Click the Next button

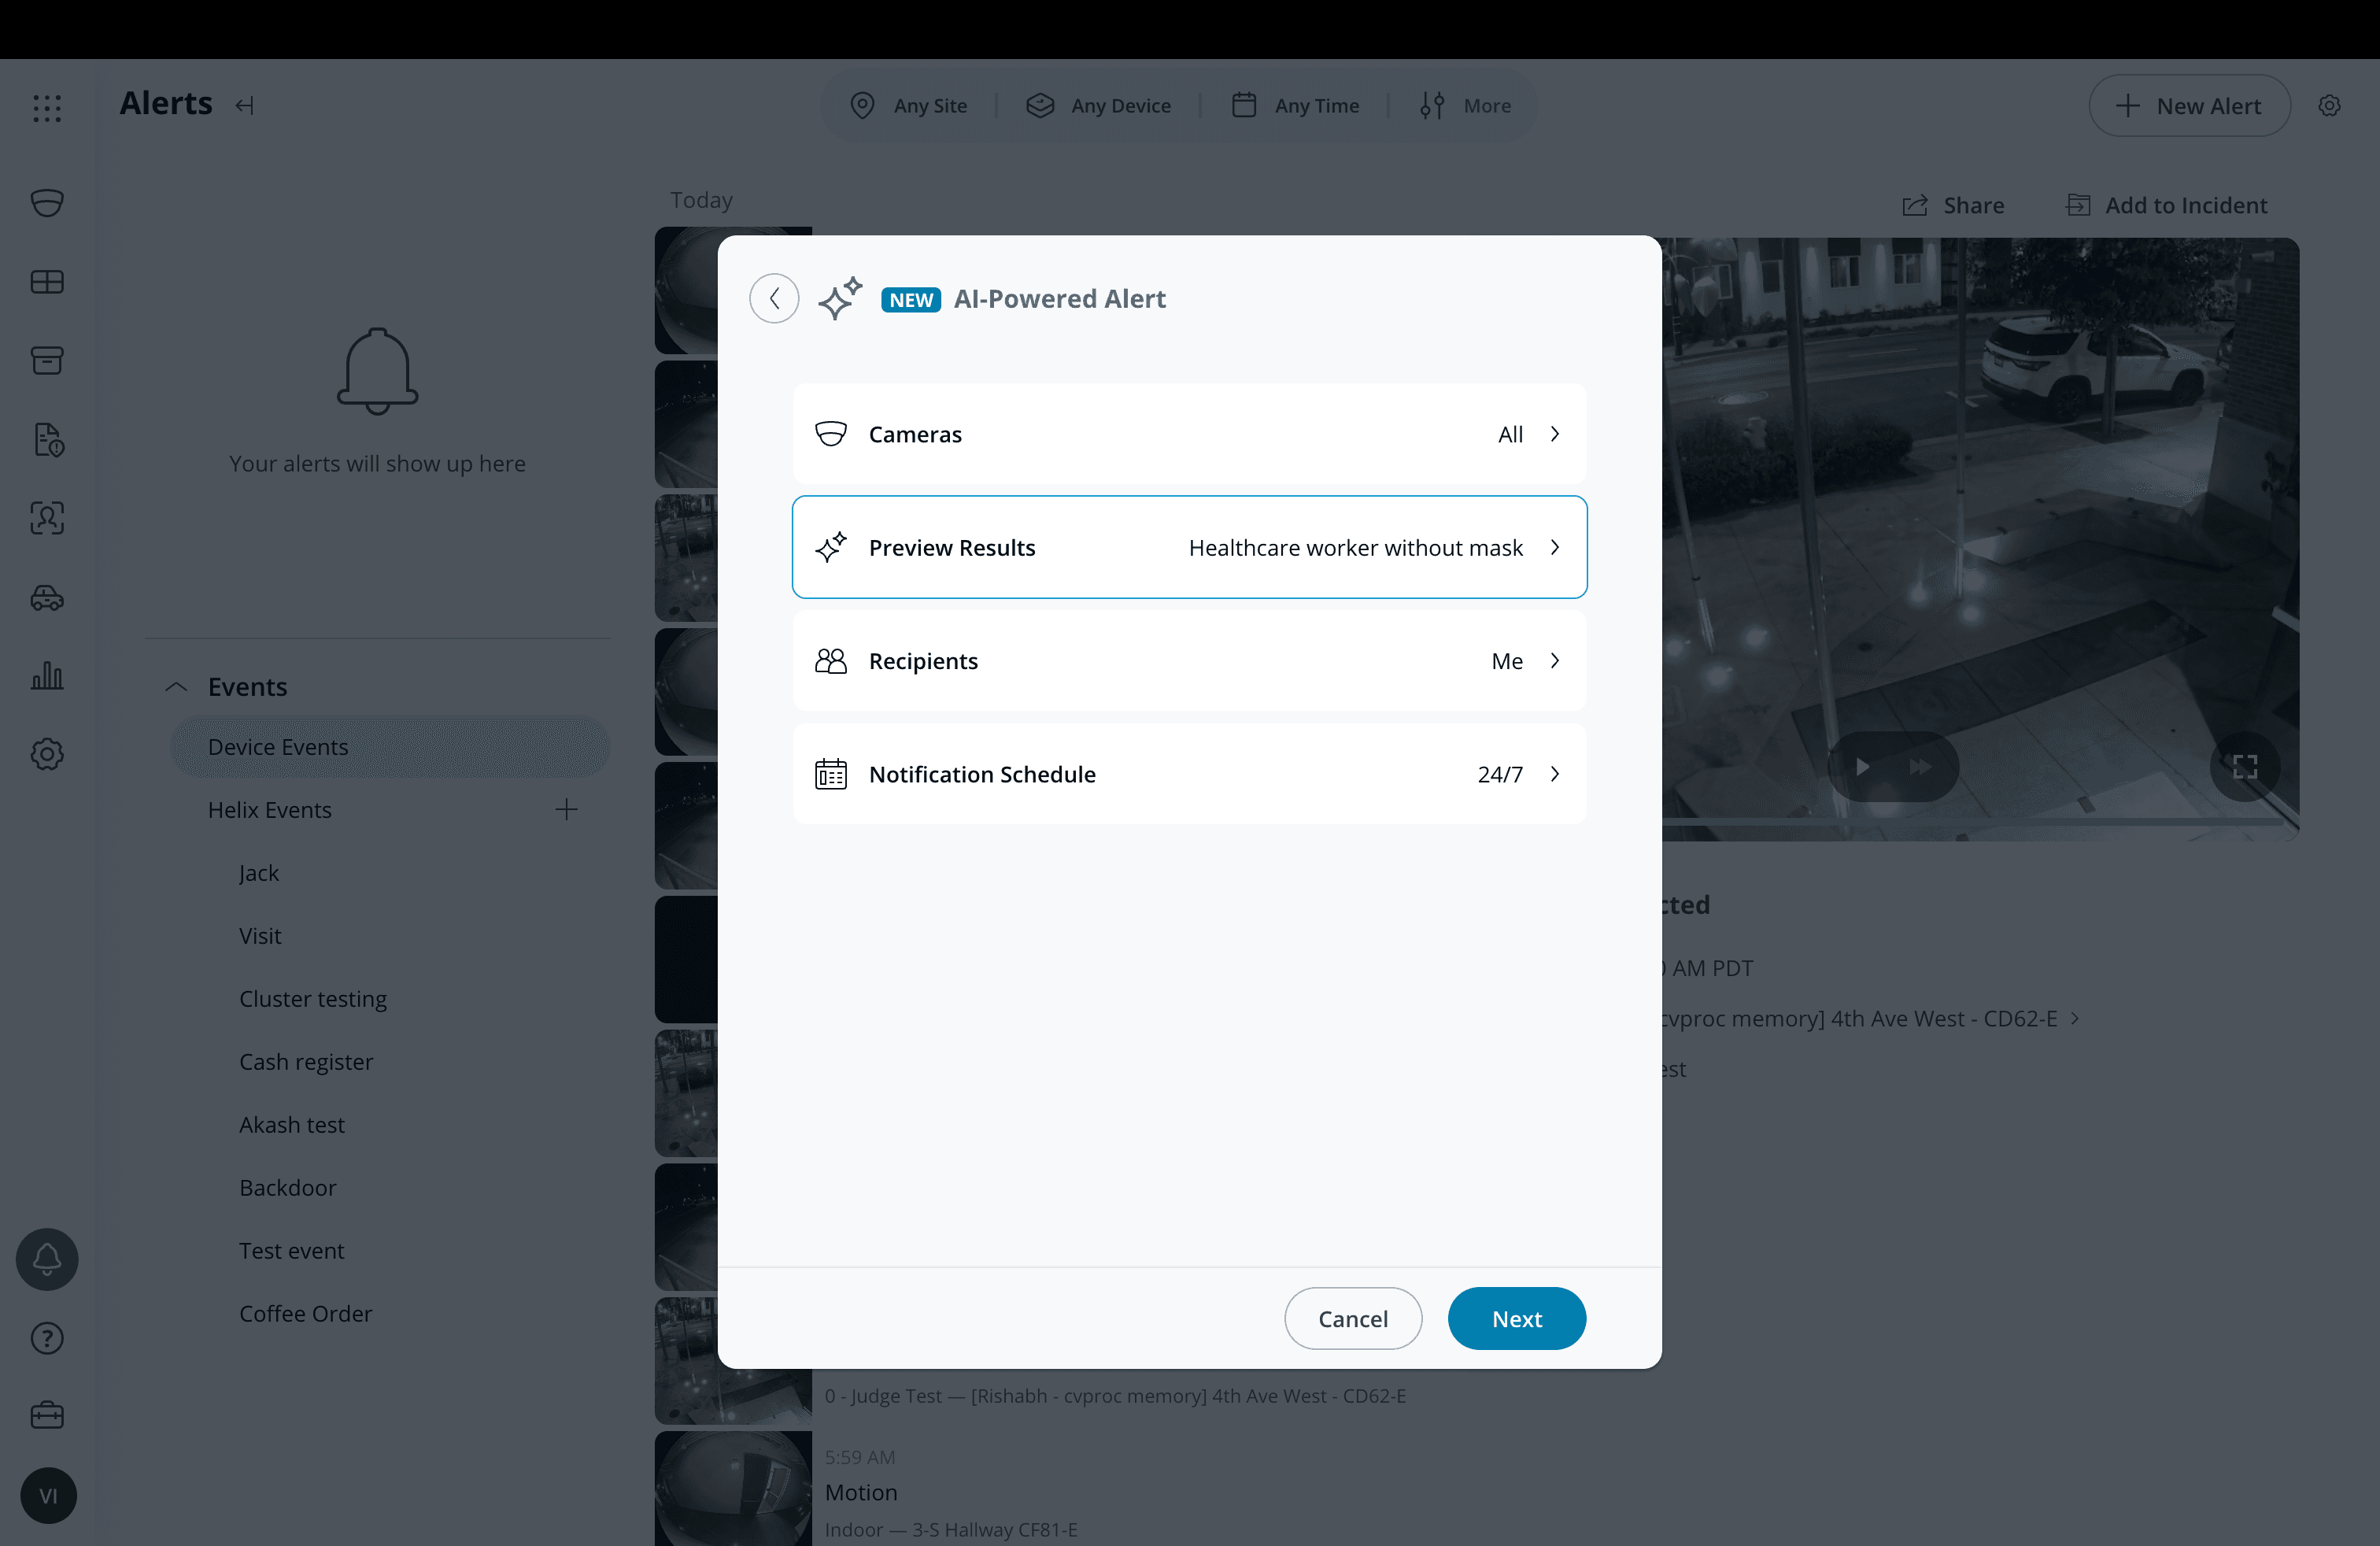(1516, 1318)
